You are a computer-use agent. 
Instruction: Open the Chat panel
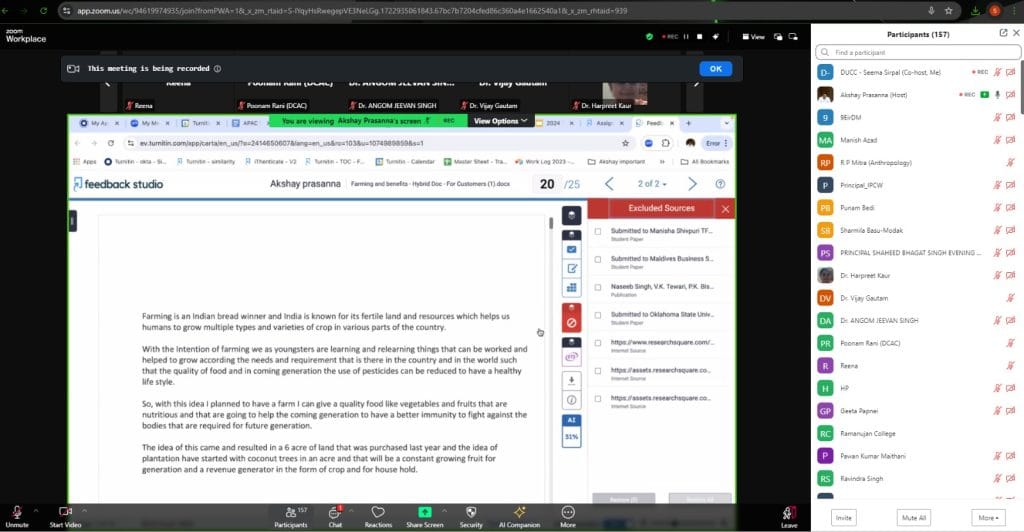click(x=335, y=513)
